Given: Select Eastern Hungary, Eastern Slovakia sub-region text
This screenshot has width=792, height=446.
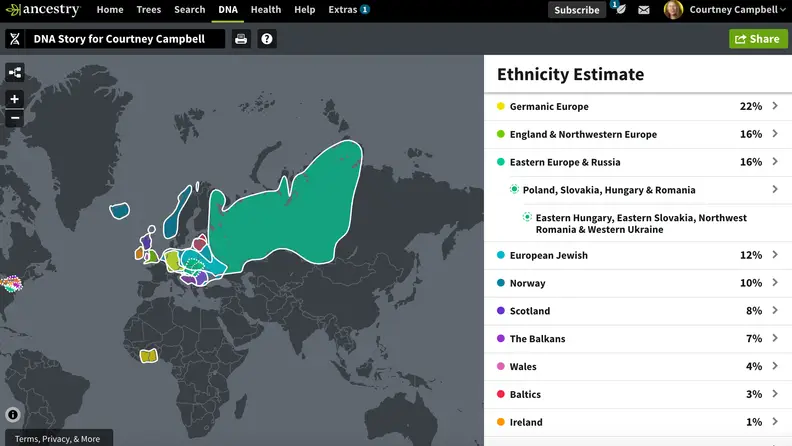Looking at the screenshot, I should pos(641,223).
